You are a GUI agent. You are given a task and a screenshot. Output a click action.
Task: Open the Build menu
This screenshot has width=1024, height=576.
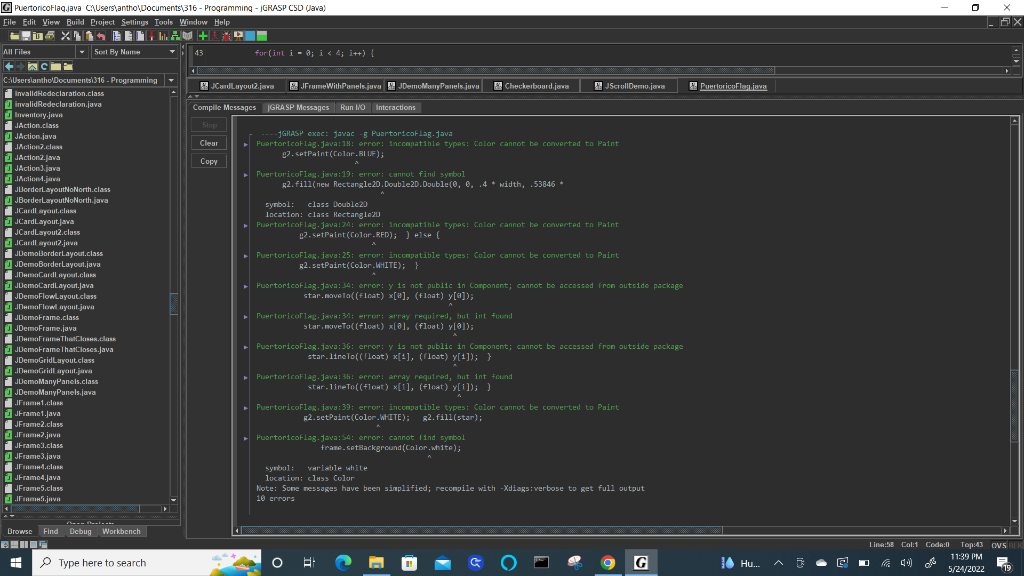[77, 21]
